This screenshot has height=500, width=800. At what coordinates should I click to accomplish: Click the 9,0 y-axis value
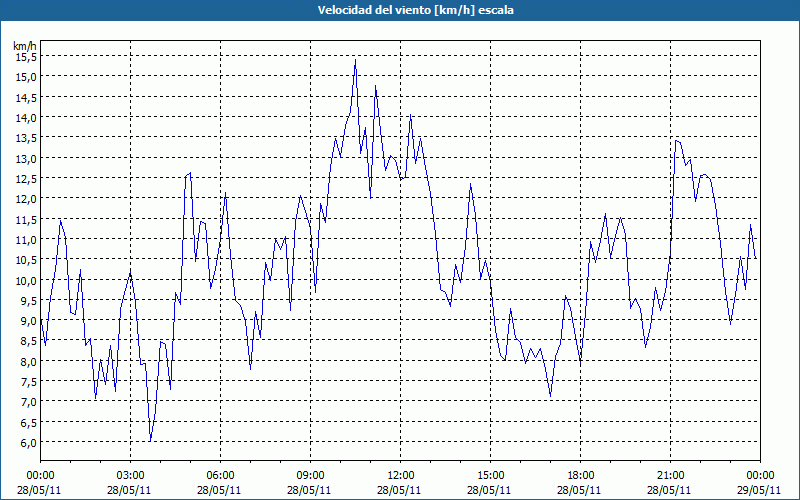click(28, 321)
